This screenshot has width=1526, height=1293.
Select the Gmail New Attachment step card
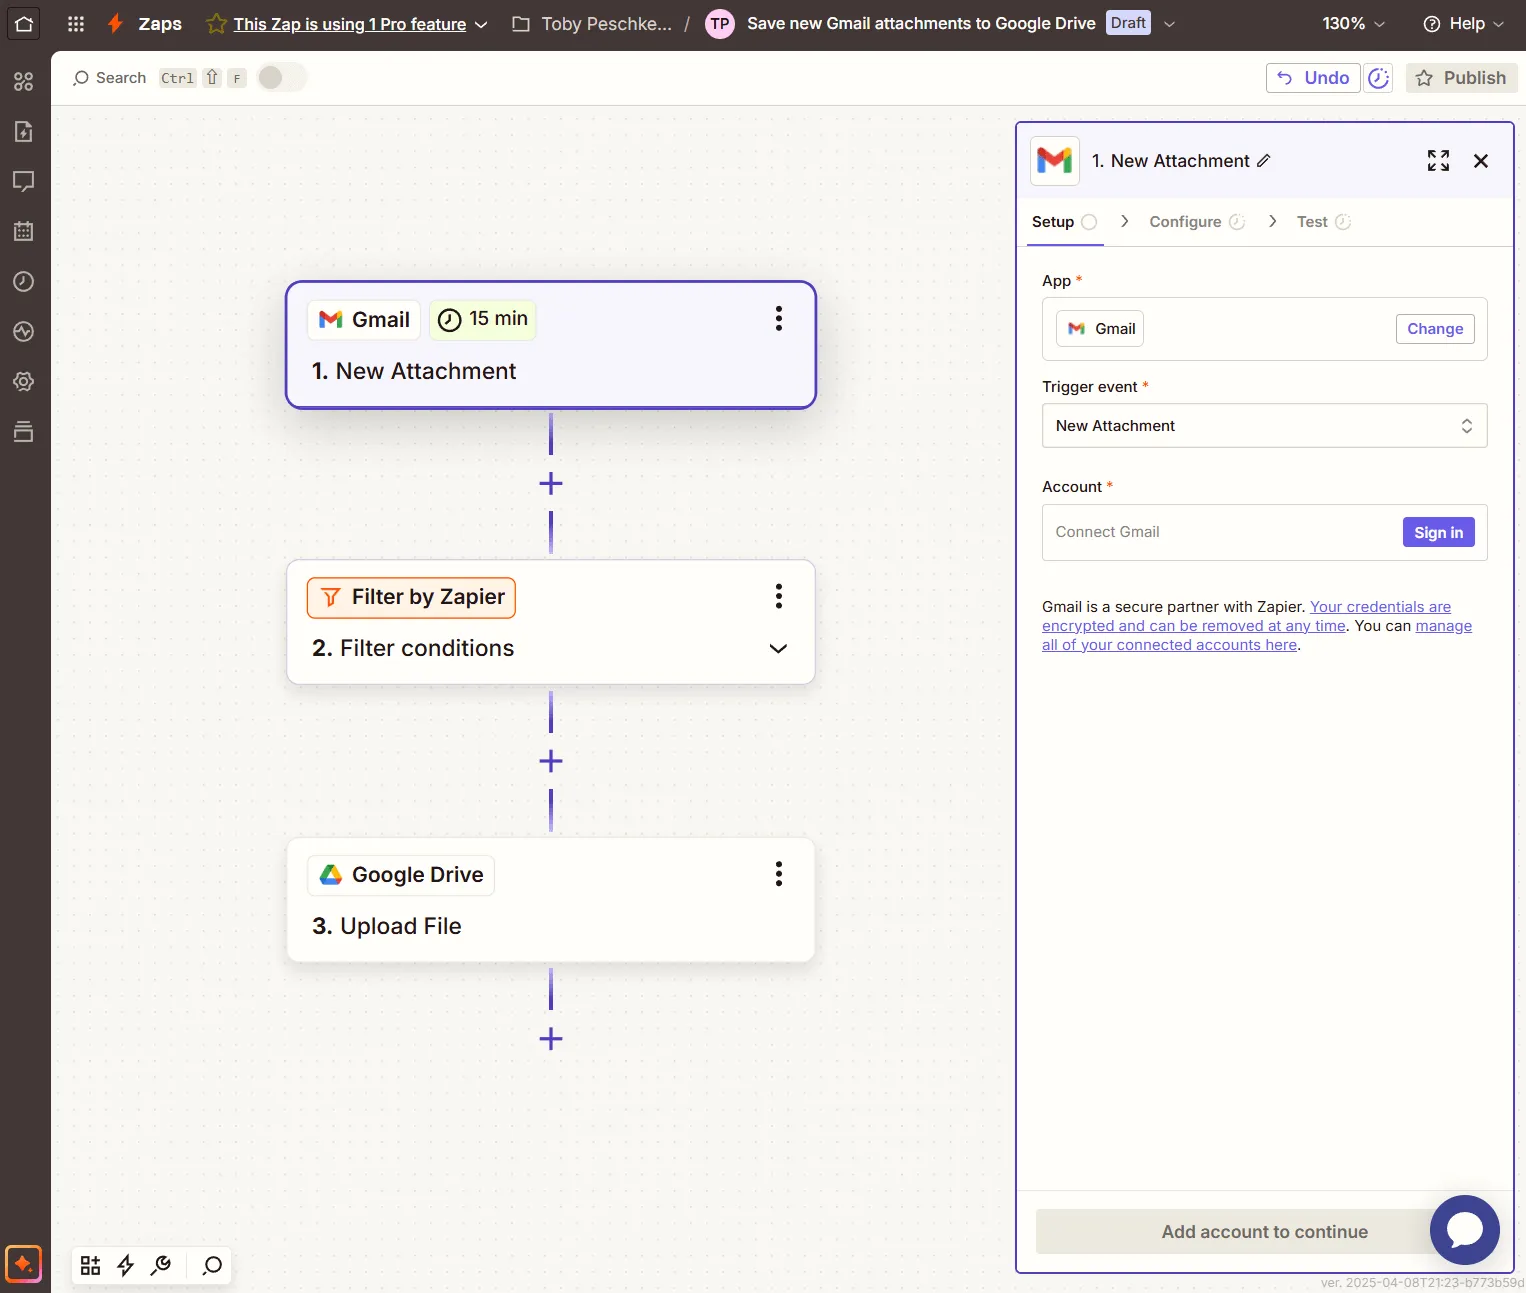tap(551, 345)
